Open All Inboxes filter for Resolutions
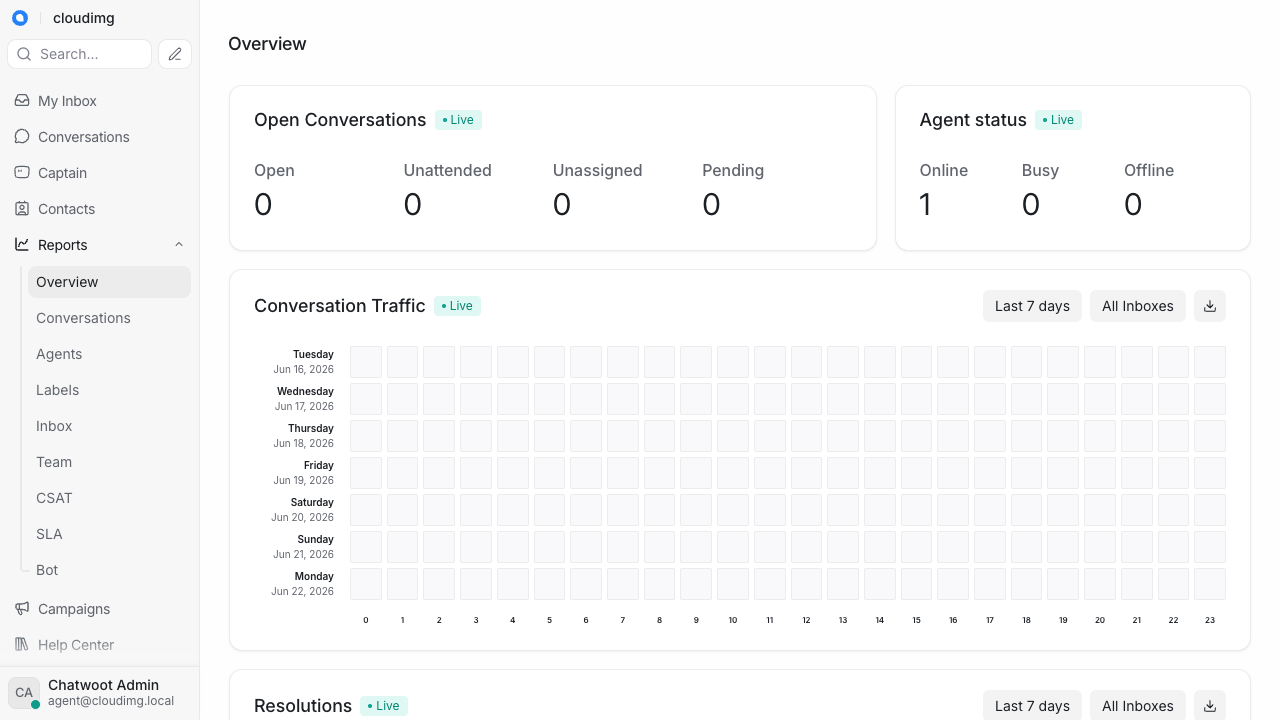Image resolution: width=1280 pixels, height=720 pixels. point(1138,705)
